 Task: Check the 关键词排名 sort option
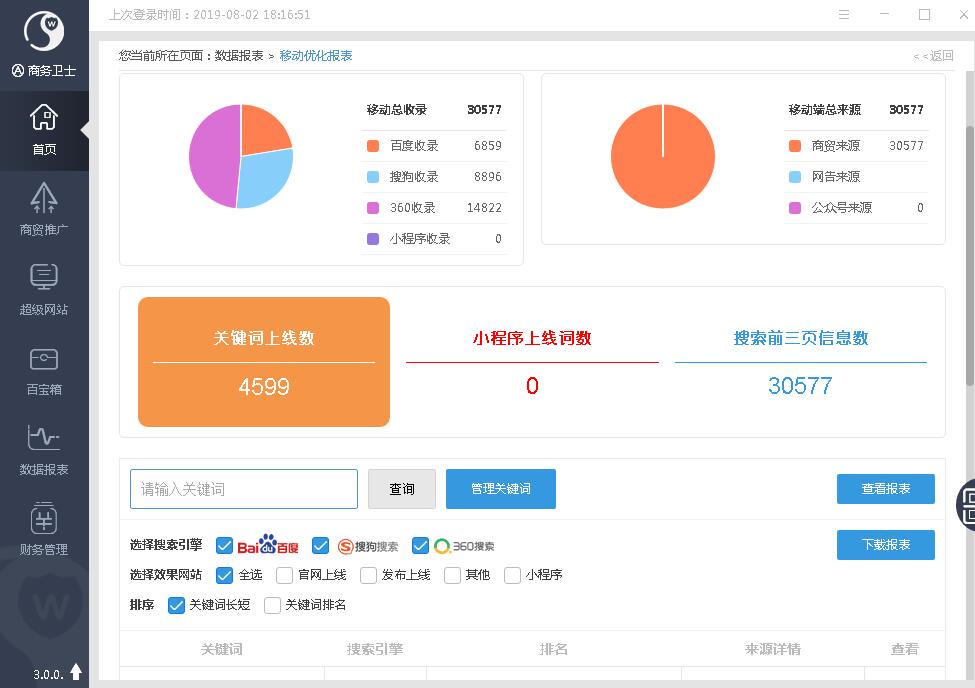pos(272,605)
